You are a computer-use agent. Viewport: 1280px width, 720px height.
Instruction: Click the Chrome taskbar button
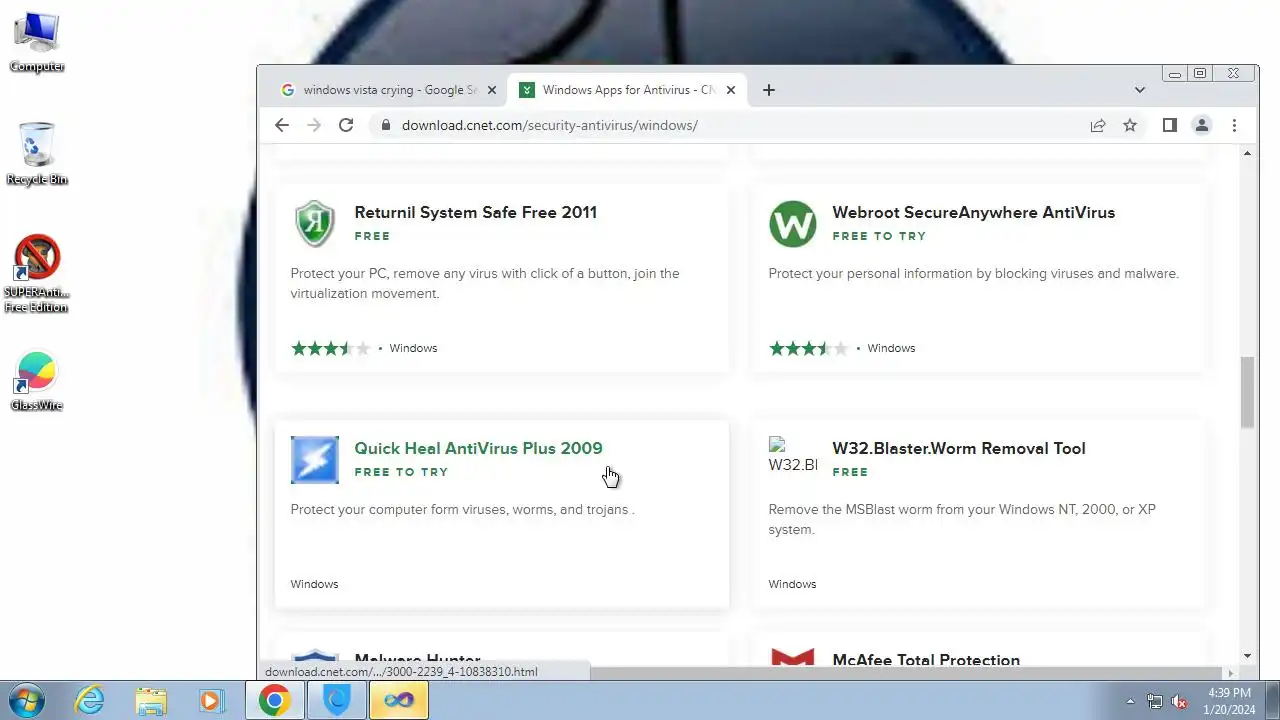tap(275, 701)
